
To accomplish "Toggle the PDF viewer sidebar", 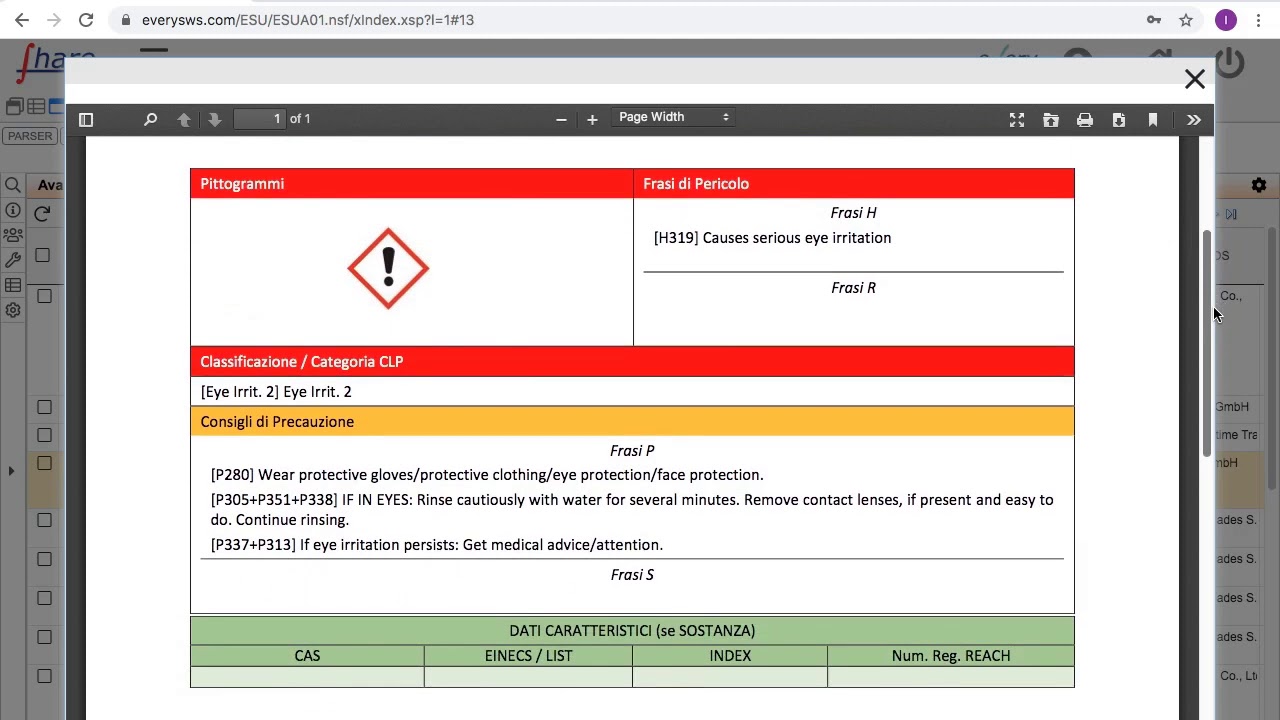I will tap(86, 120).
